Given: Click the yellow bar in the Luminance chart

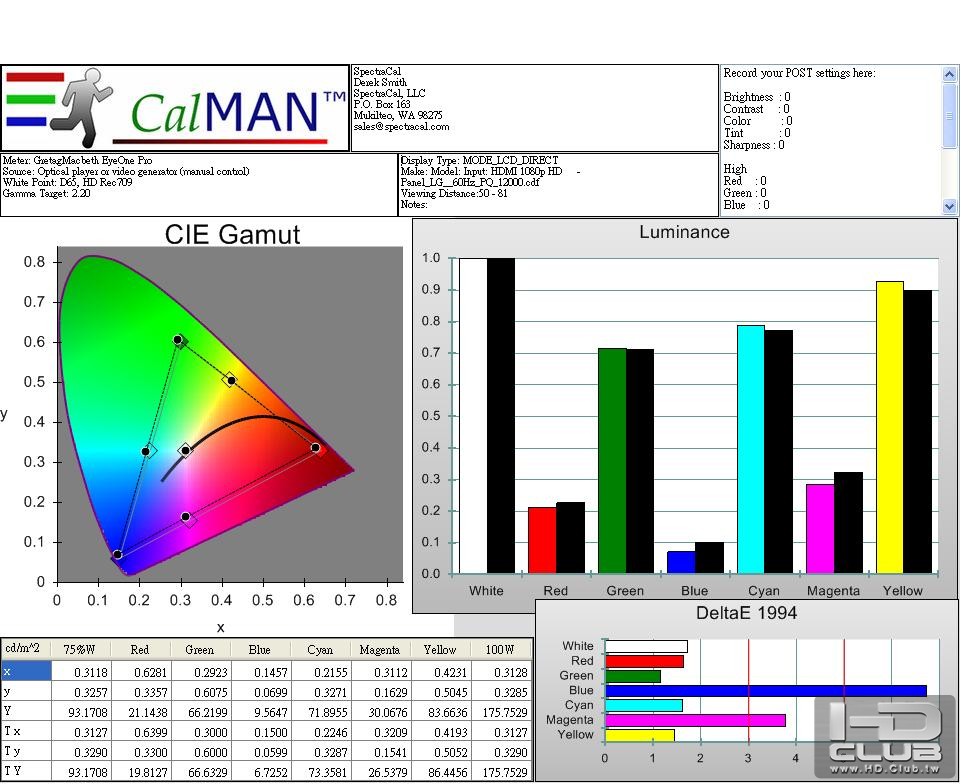Looking at the screenshot, I should (890, 427).
